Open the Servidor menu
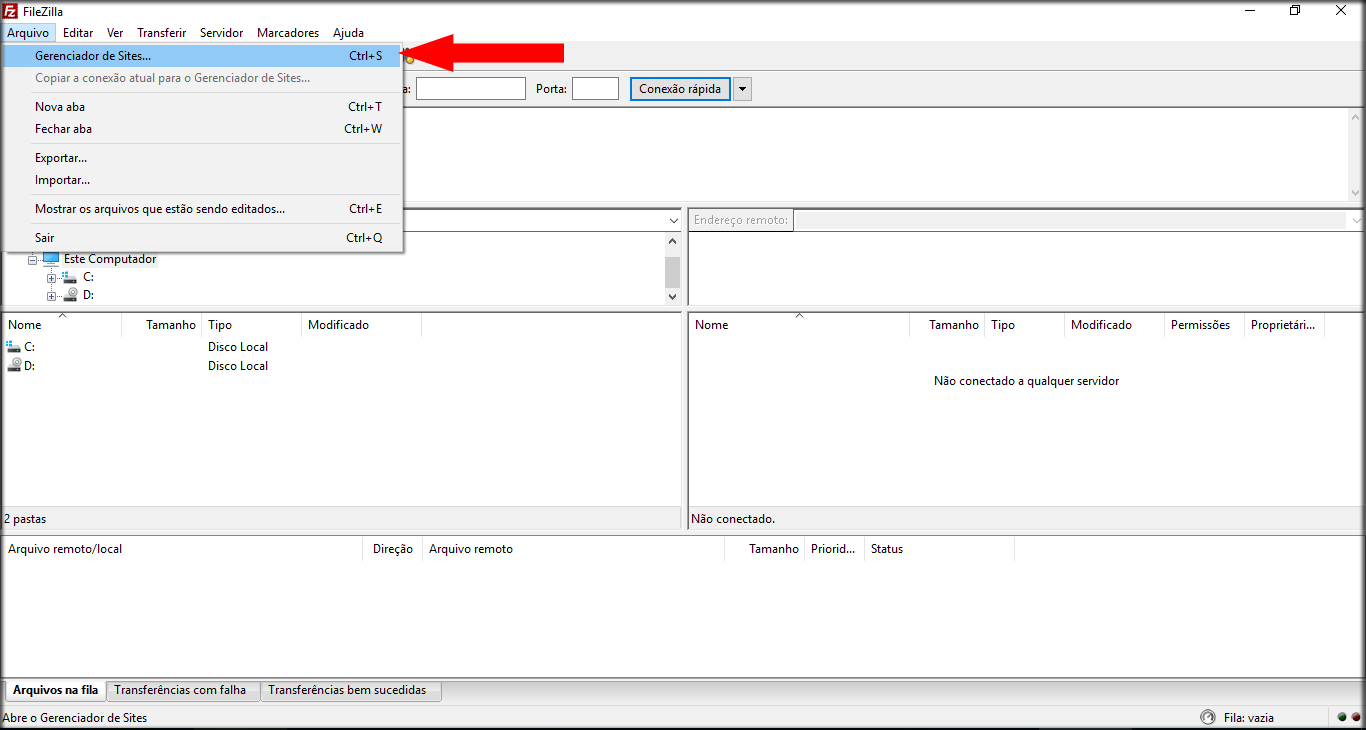The height and width of the screenshot is (730, 1366). [221, 33]
